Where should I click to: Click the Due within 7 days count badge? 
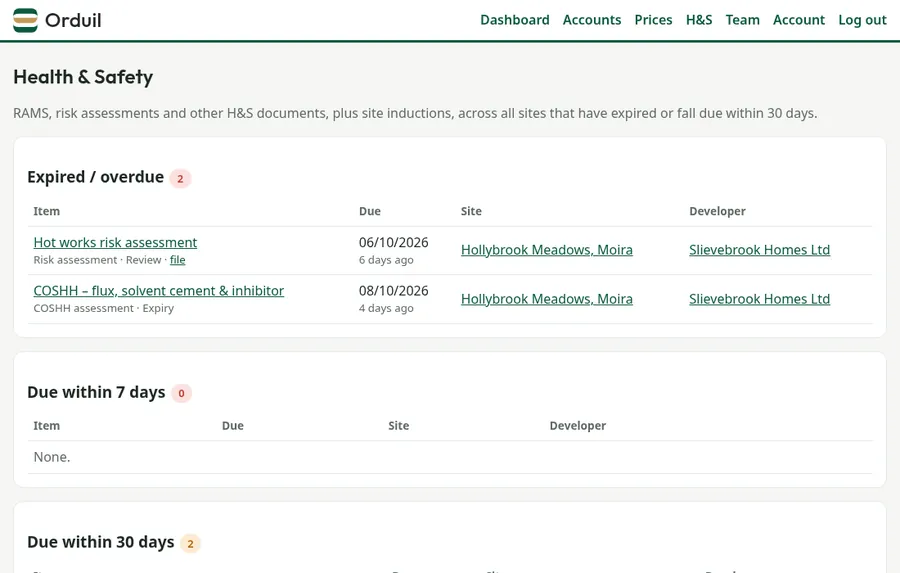[181, 393]
